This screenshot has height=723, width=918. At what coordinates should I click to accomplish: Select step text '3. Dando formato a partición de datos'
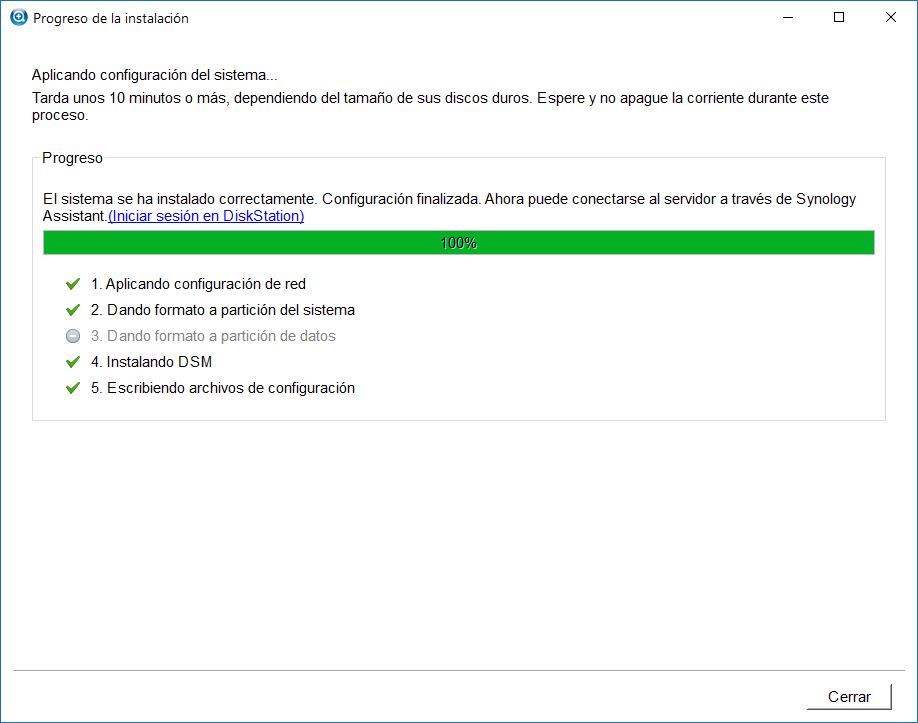pyautogui.click(x=213, y=336)
